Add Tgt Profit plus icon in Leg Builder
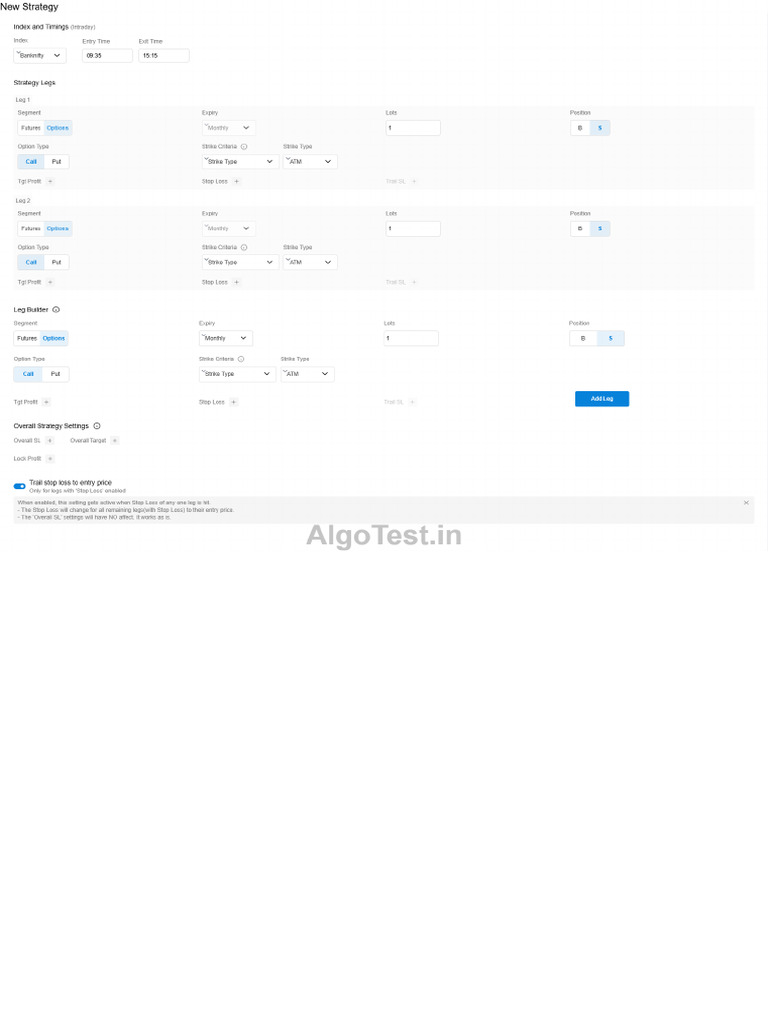The height and width of the screenshot is (1024, 768). pyautogui.click(x=46, y=402)
